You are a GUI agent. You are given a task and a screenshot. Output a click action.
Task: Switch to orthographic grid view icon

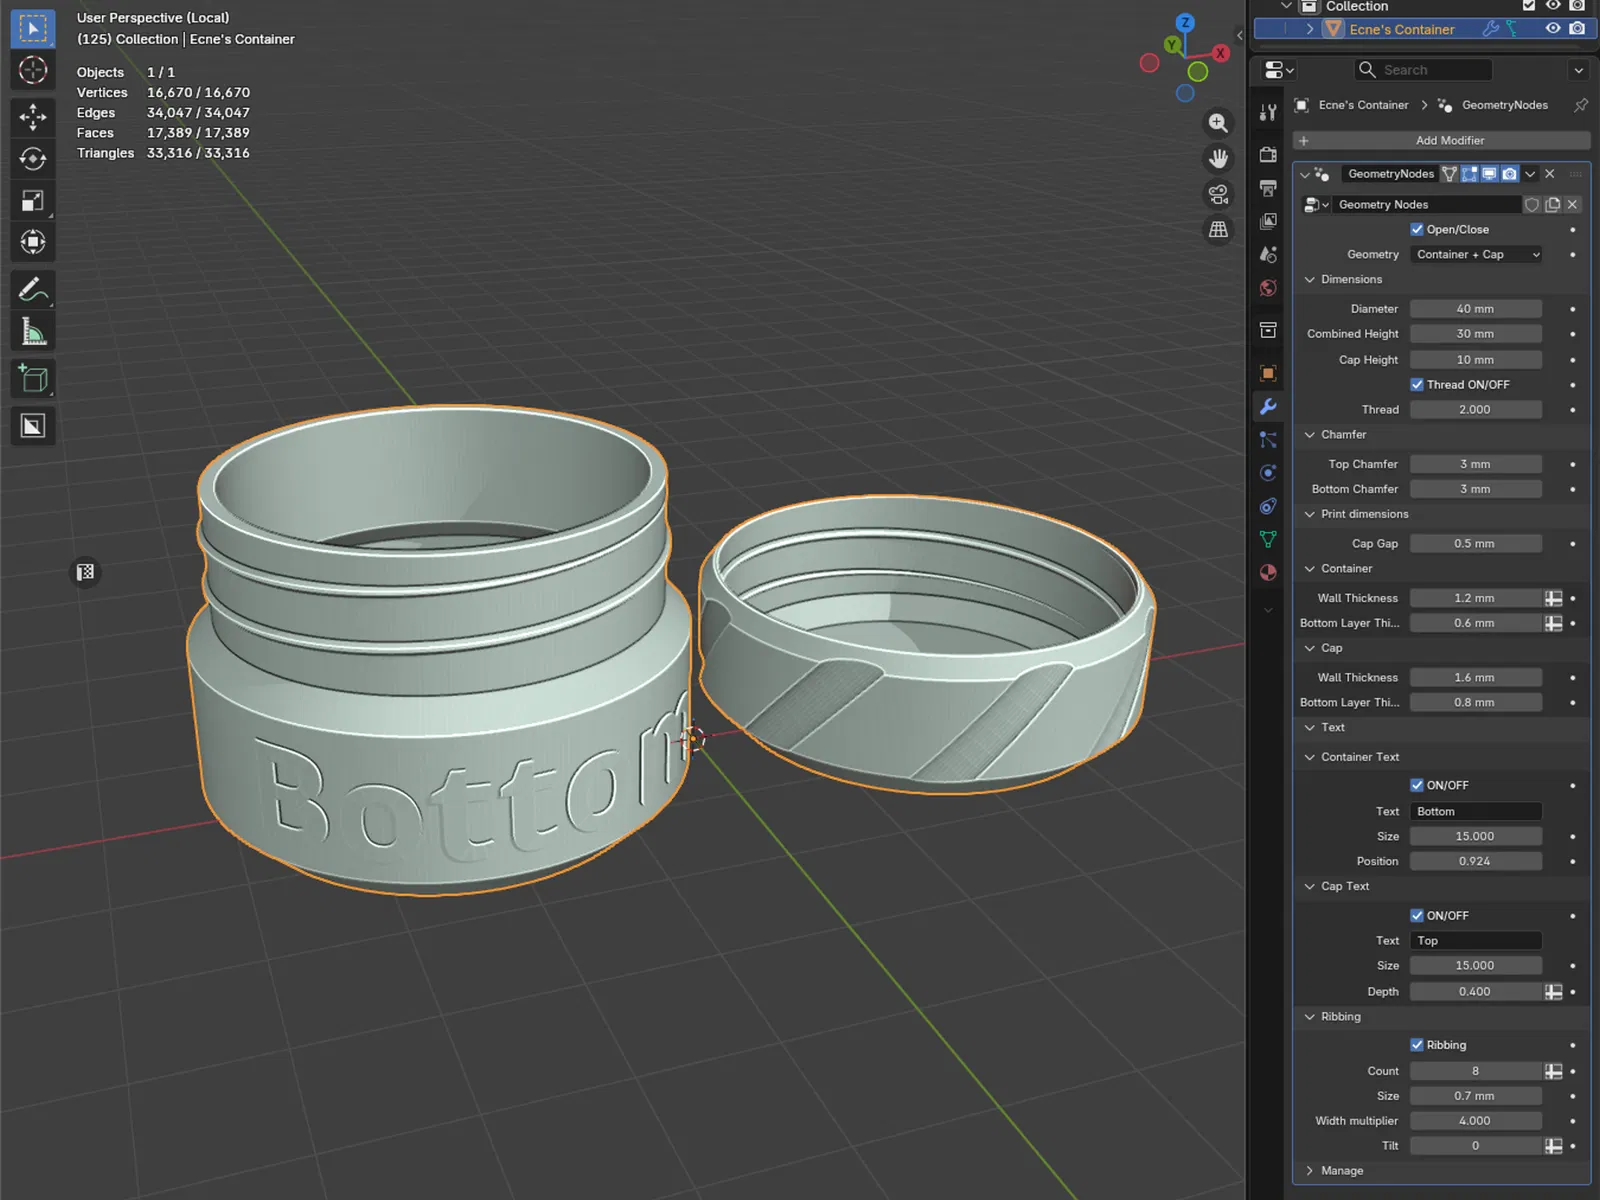coord(1218,230)
